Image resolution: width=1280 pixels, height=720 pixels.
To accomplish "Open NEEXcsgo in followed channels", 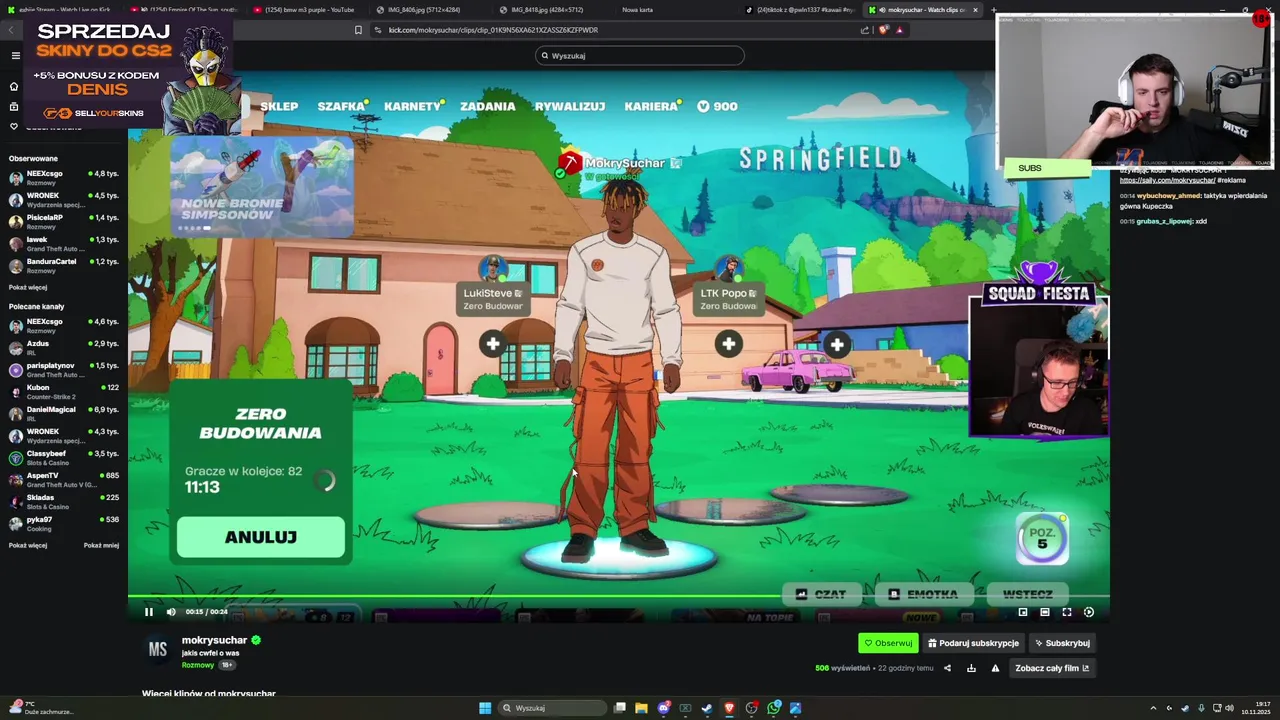I will tap(63, 177).
